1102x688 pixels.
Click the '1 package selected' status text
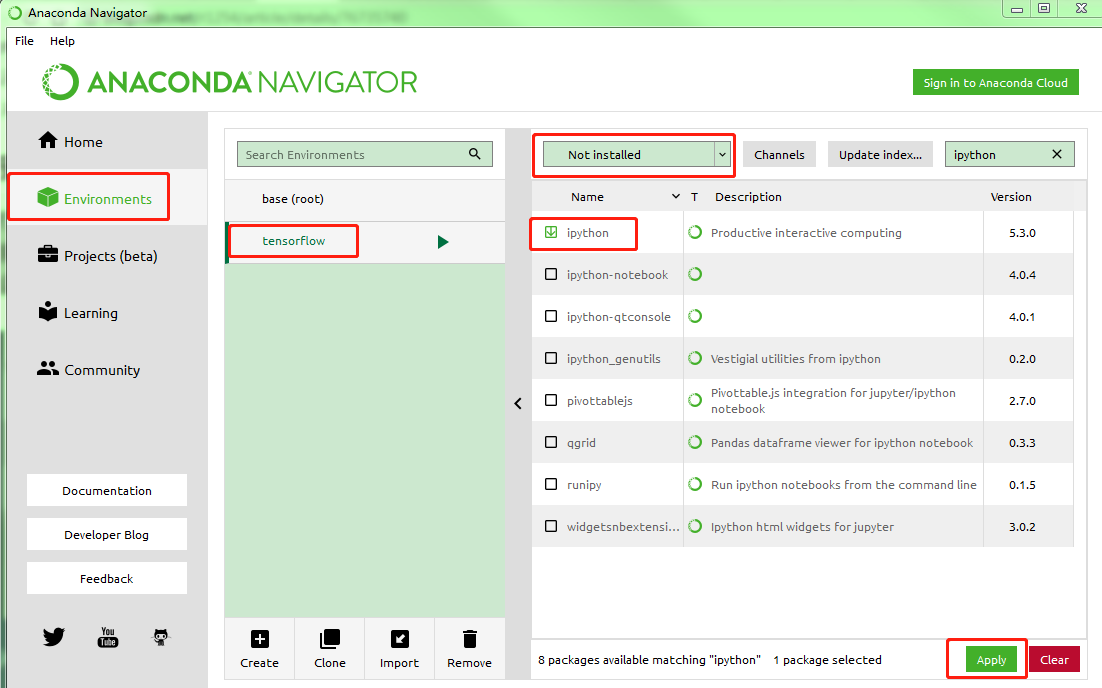click(x=827, y=660)
